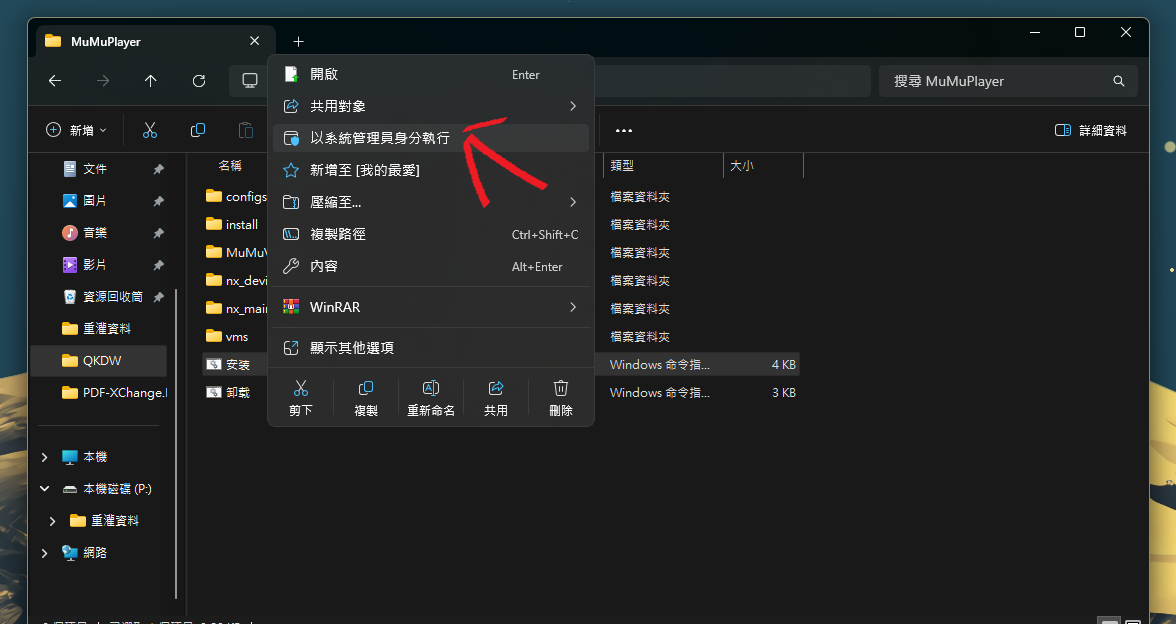Image resolution: width=1176 pixels, height=624 pixels.
Task: Go up one folder level arrow
Action: (151, 81)
